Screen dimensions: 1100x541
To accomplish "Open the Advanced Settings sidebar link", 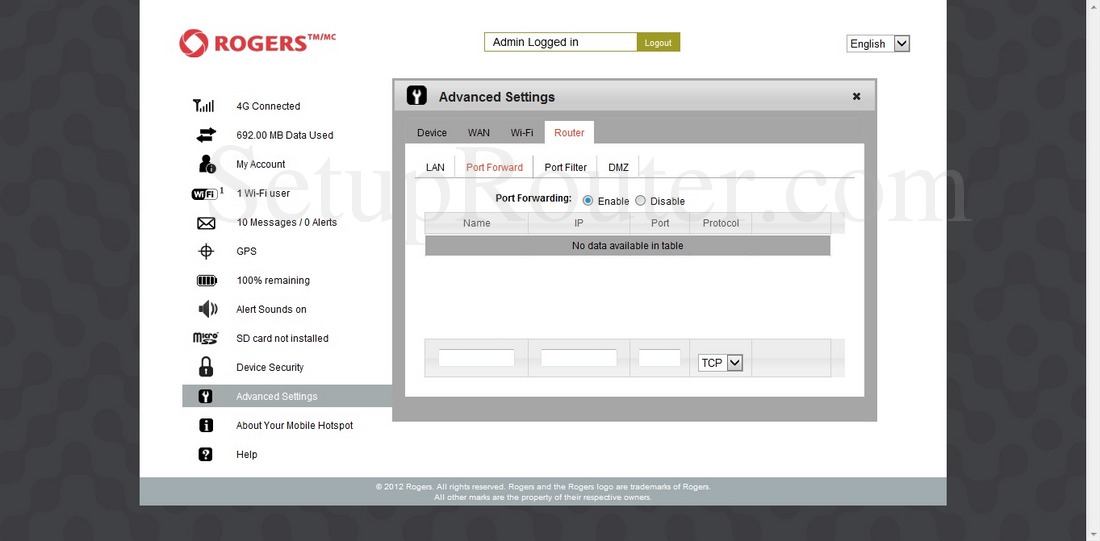I will (276, 396).
